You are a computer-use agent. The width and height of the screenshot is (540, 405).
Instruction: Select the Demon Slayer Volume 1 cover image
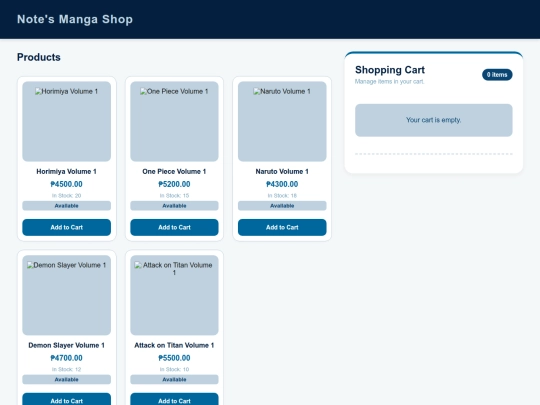66,295
